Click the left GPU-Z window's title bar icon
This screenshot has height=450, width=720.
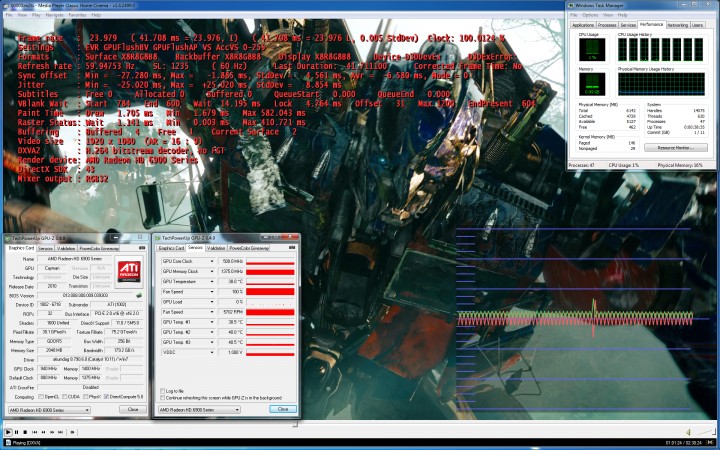[x=8, y=238]
